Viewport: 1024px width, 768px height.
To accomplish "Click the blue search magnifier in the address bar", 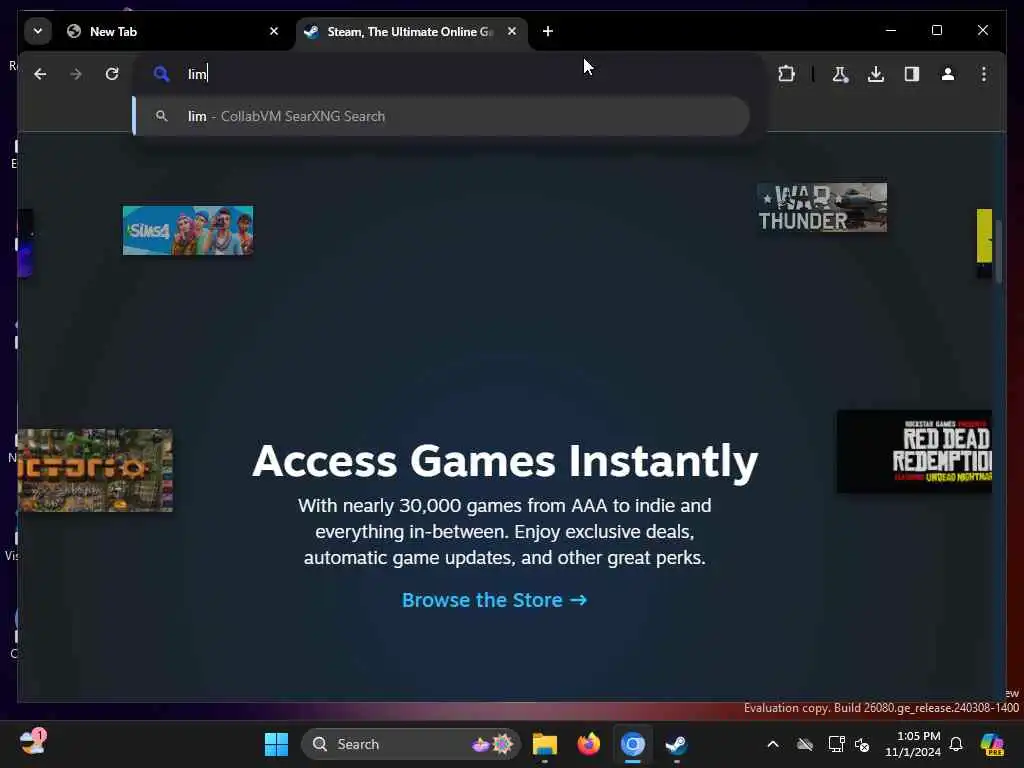I will [x=161, y=74].
